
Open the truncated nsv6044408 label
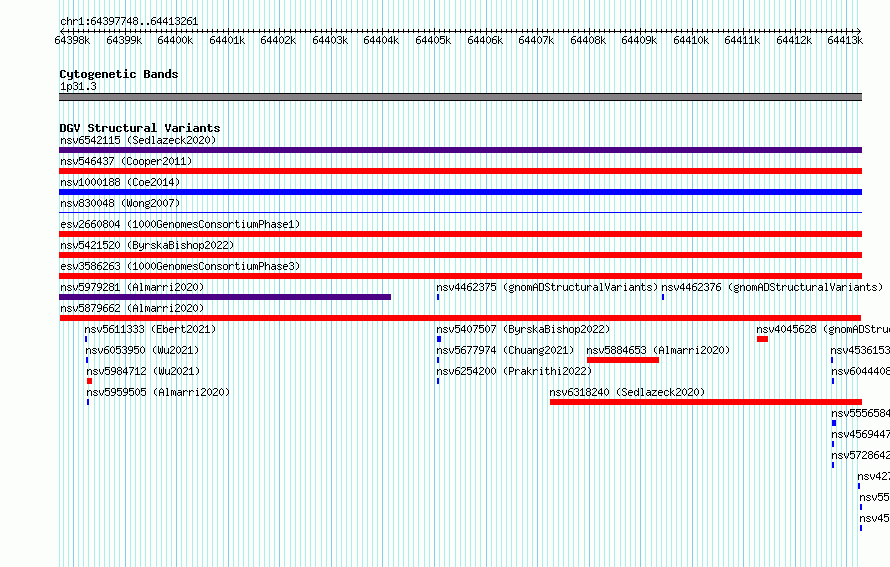tap(860, 371)
